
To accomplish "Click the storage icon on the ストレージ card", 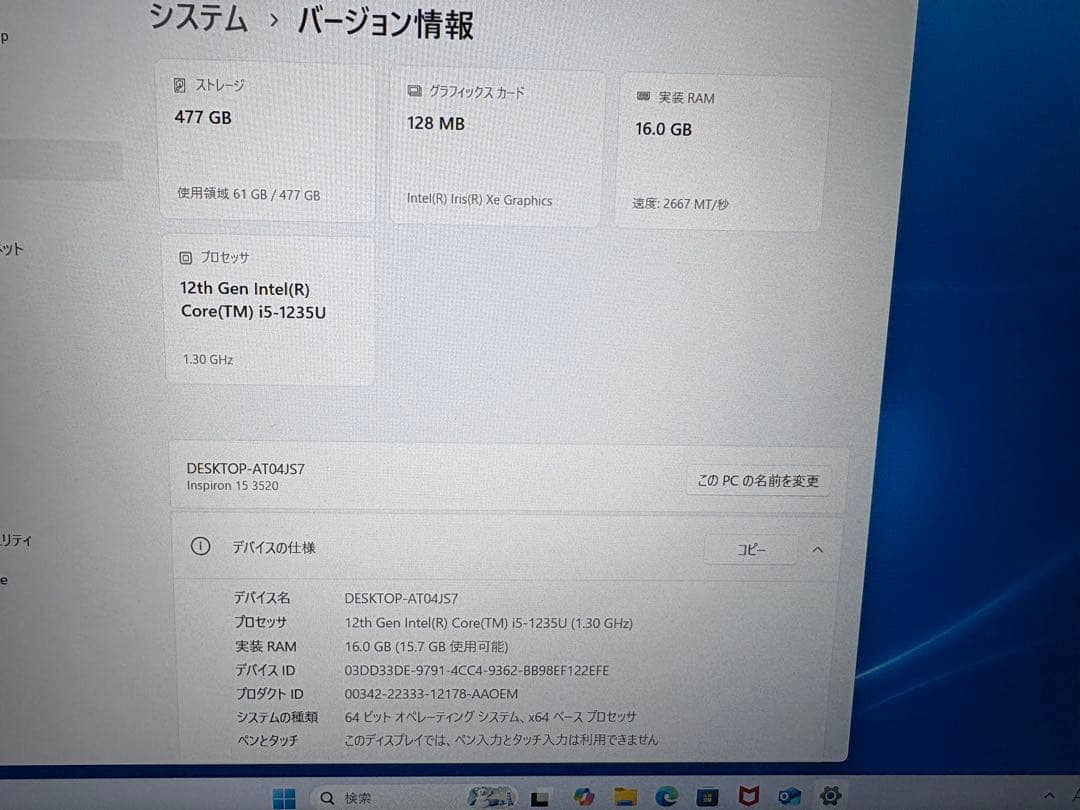I will pos(180,85).
